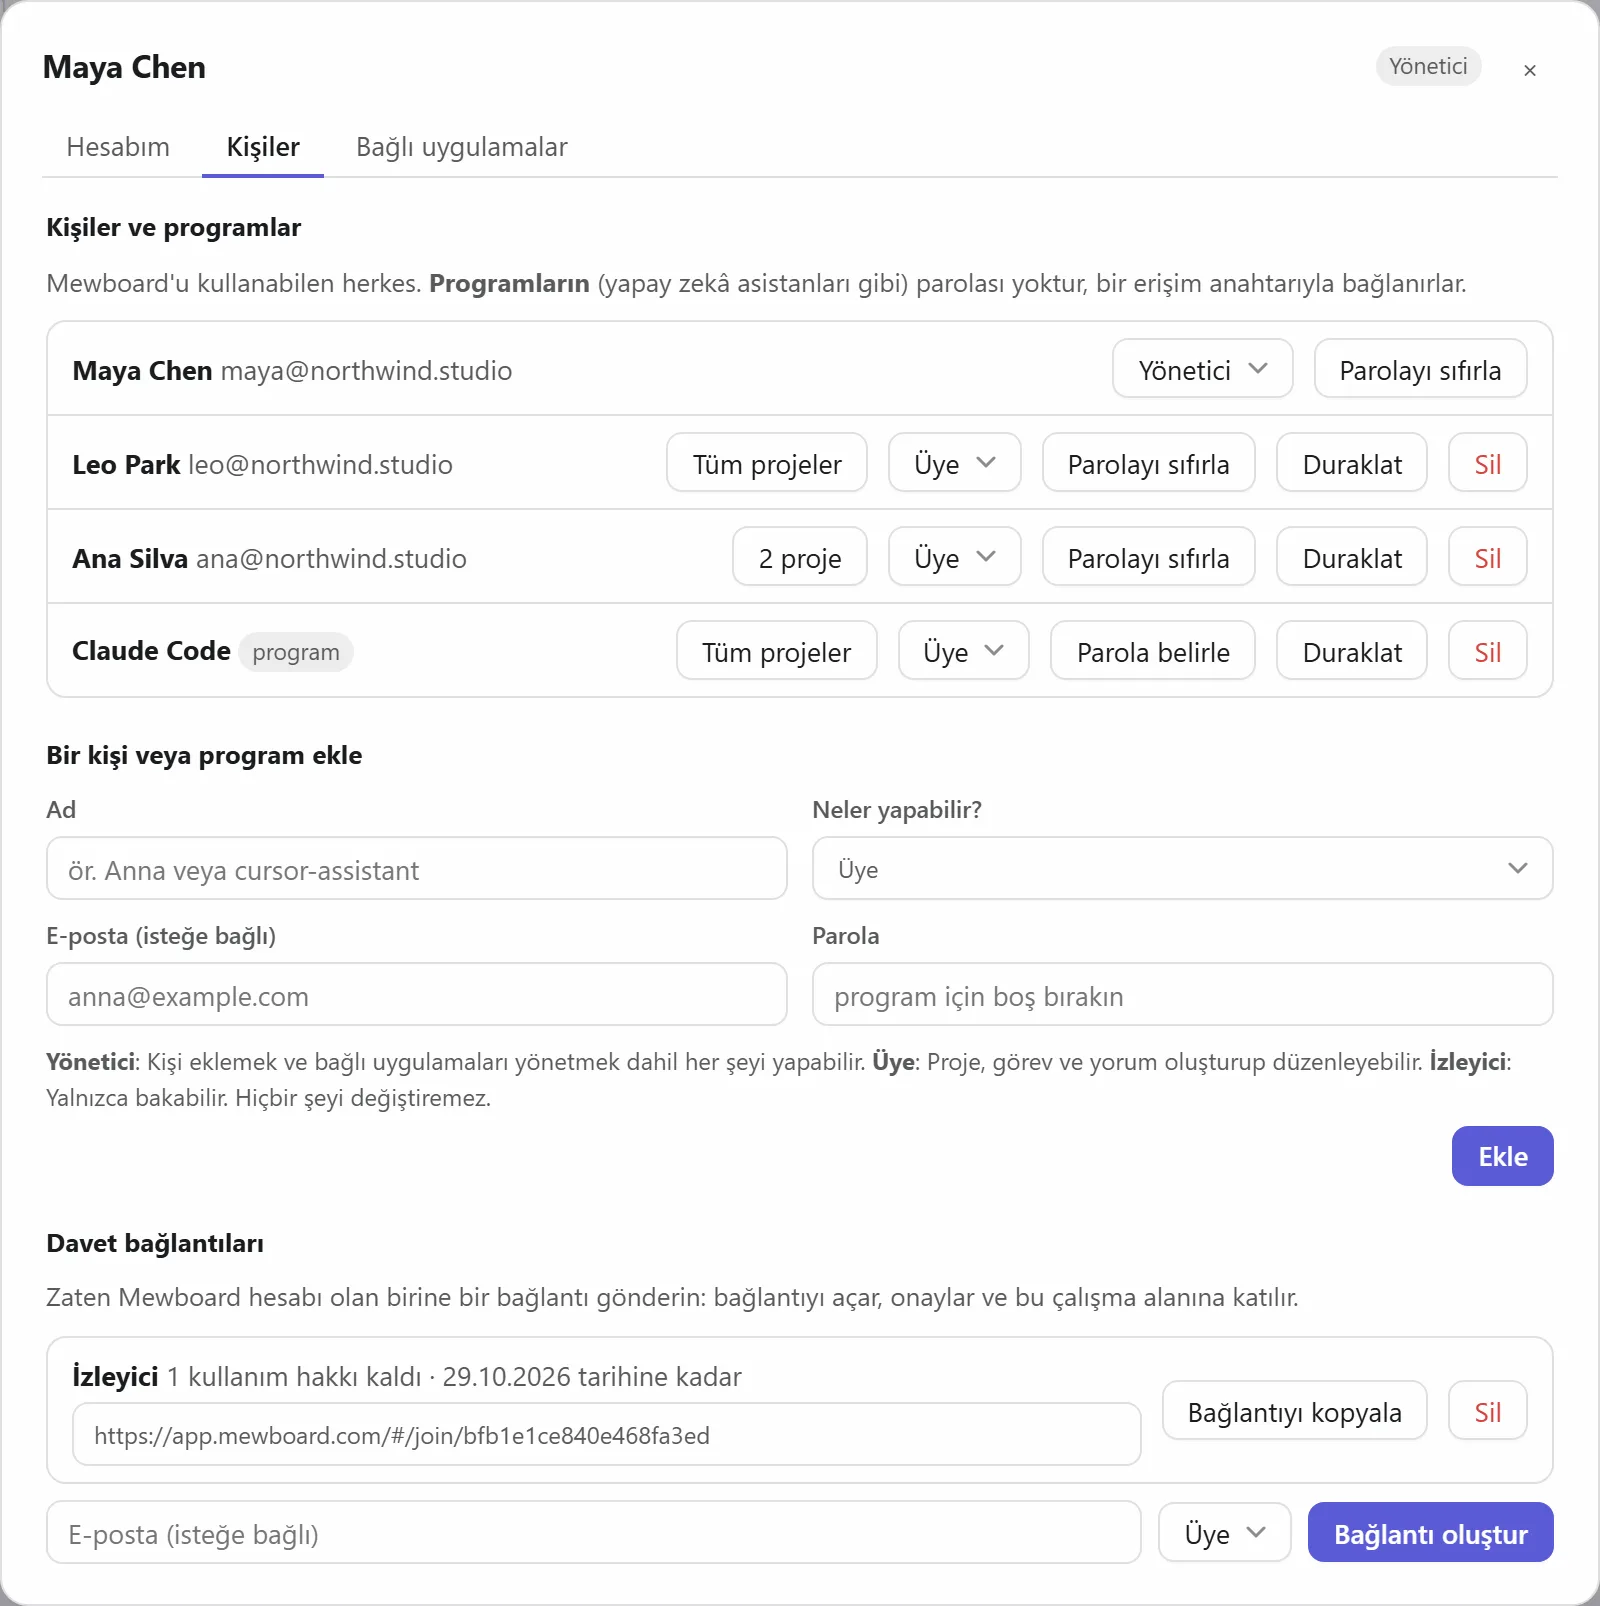This screenshot has height=1606, width=1600.
Task: Click Bağlantıyı kopyala to copy link
Action: (x=1294, y=1411)
